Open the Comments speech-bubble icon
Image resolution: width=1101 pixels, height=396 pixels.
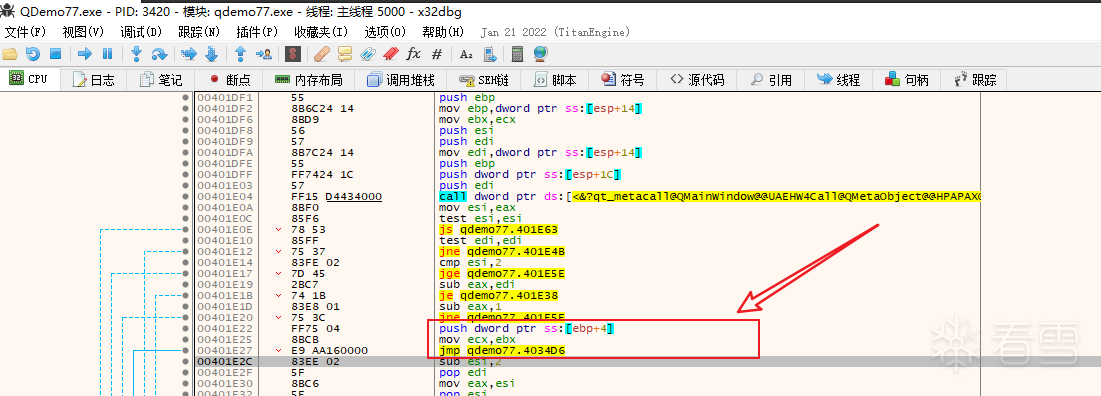pyautogui.click(x=345, y=53)
